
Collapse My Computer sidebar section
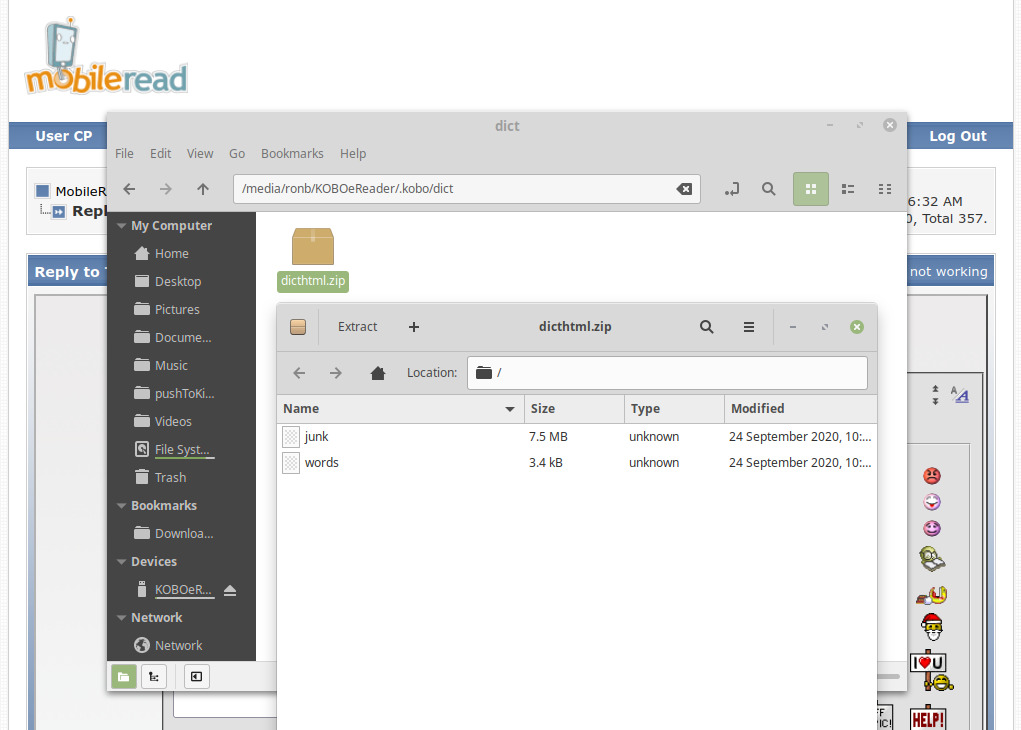pos(121,226)
